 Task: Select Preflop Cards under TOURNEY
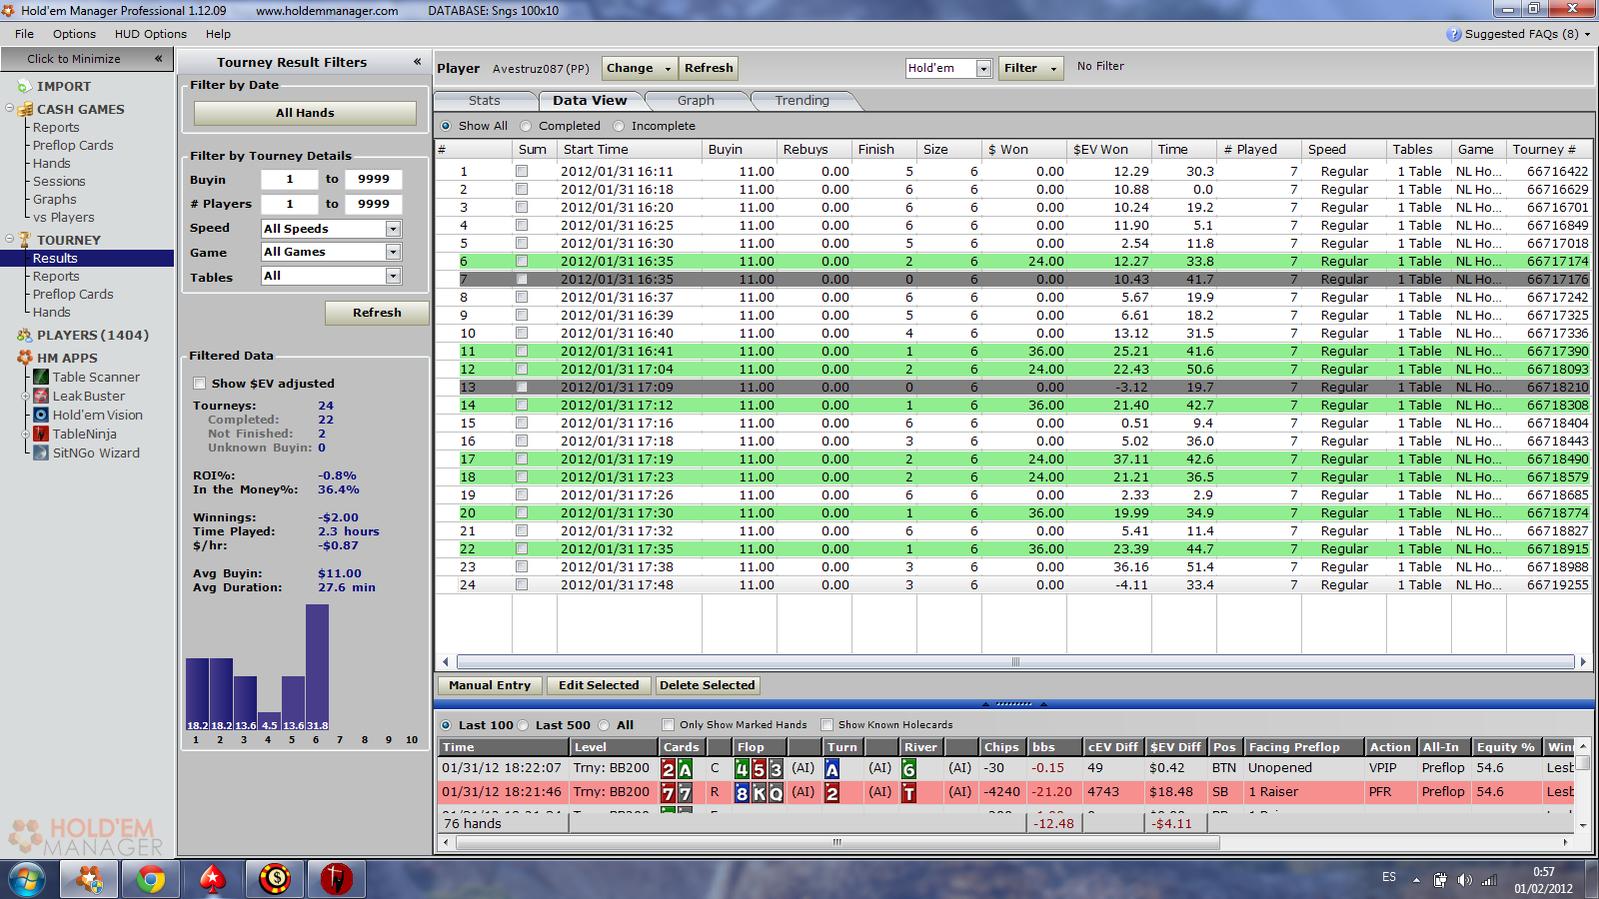pos(73,294)
